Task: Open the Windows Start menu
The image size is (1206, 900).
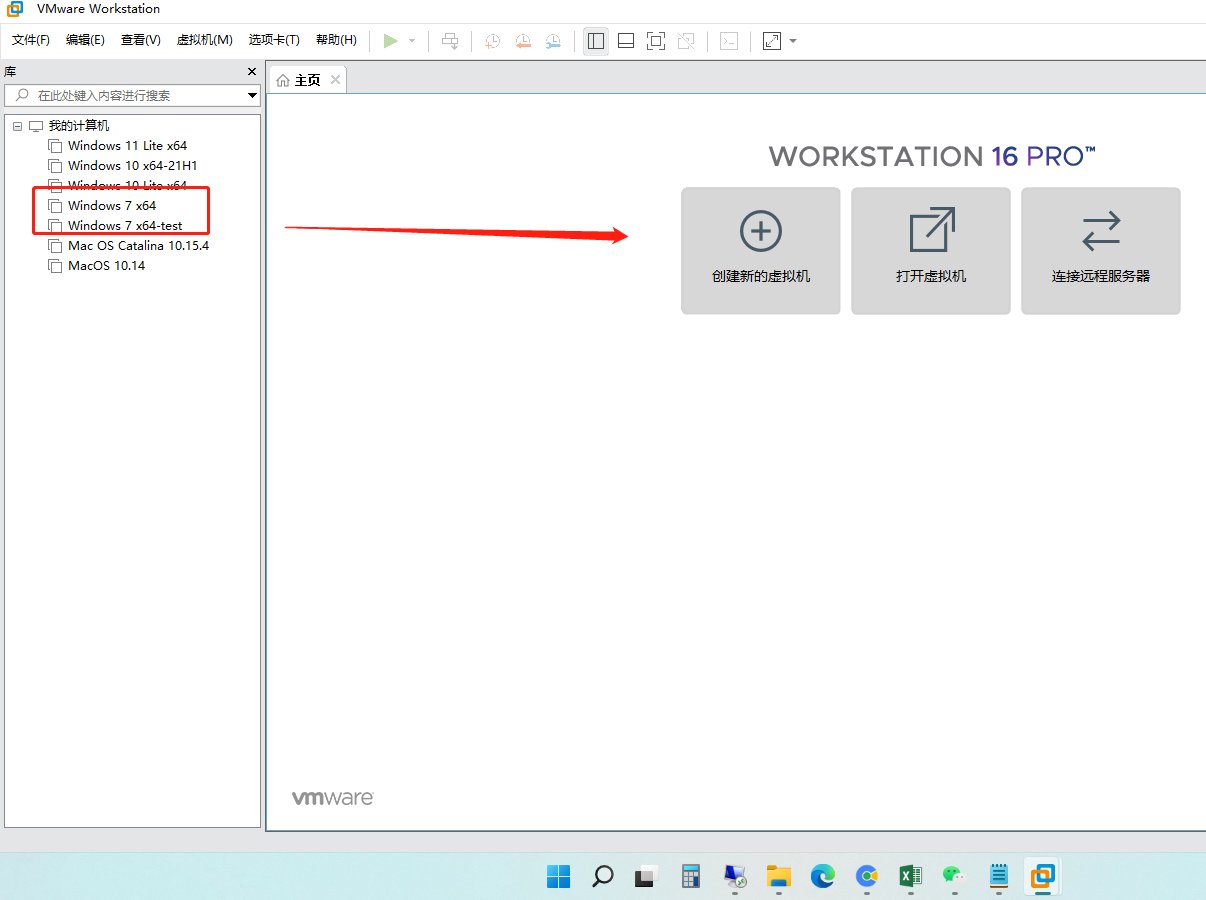Action: click(558, 876)
